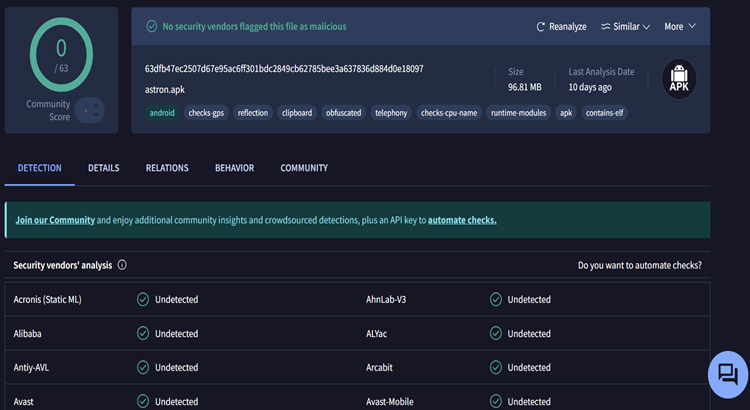Open the chat bubble icon

click(x=728, y=375)
